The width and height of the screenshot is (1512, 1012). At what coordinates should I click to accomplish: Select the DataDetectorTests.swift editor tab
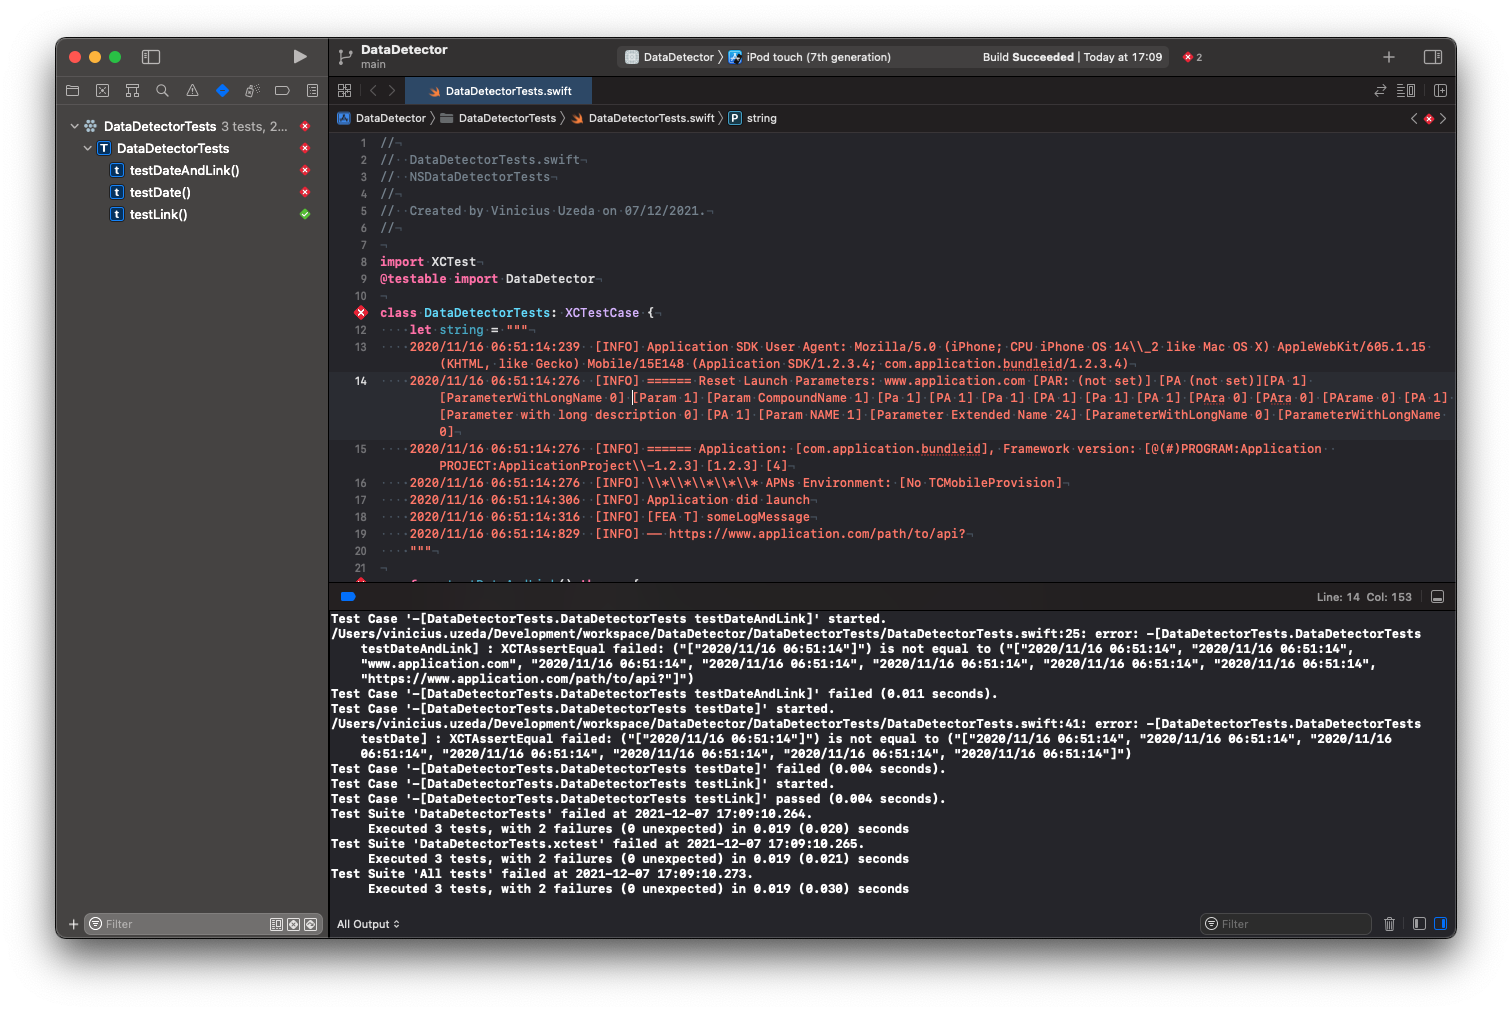[x=507, y=91]
